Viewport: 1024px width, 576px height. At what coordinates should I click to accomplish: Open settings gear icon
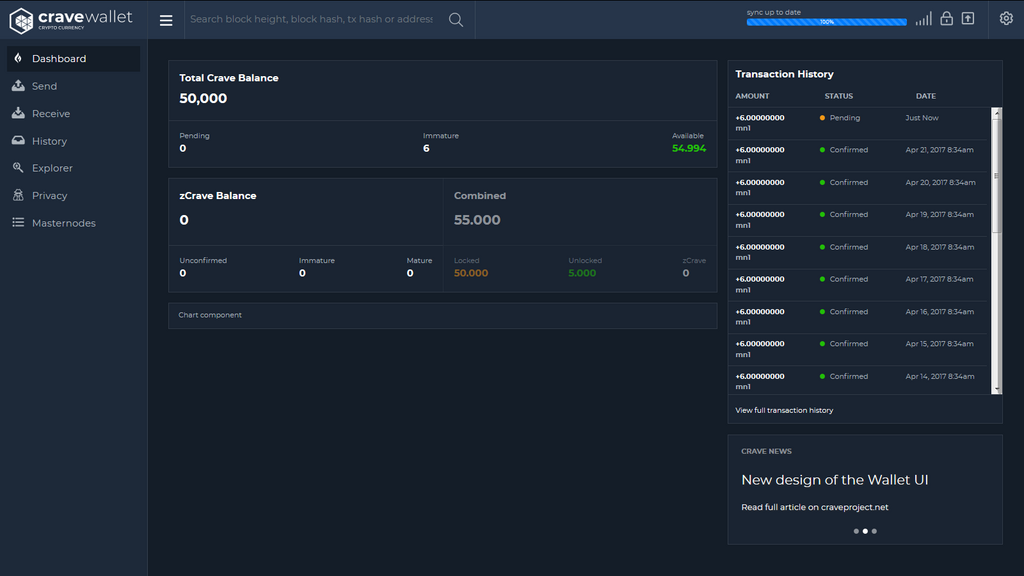click(1006, 18)
